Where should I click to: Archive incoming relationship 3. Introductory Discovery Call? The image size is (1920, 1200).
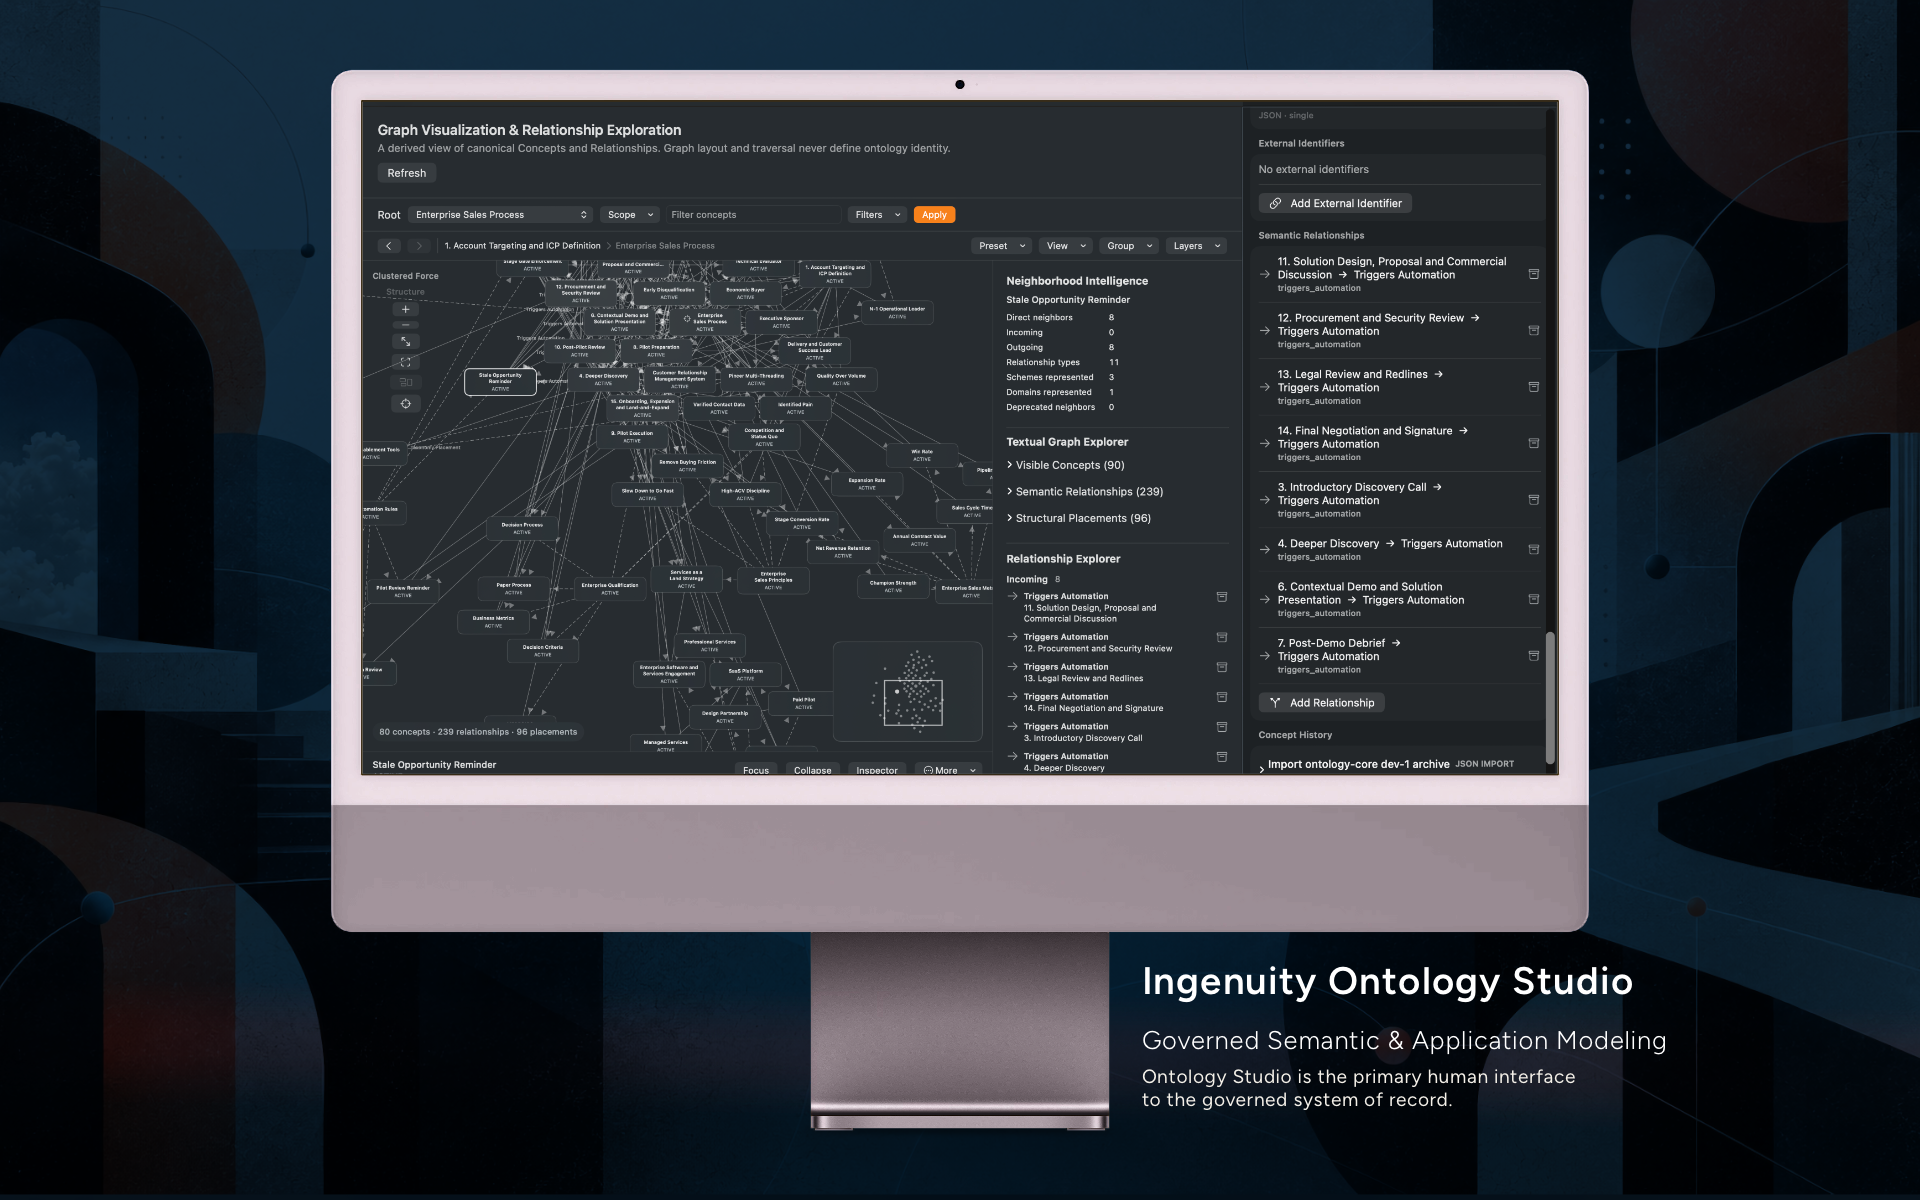click(1221, 727)
